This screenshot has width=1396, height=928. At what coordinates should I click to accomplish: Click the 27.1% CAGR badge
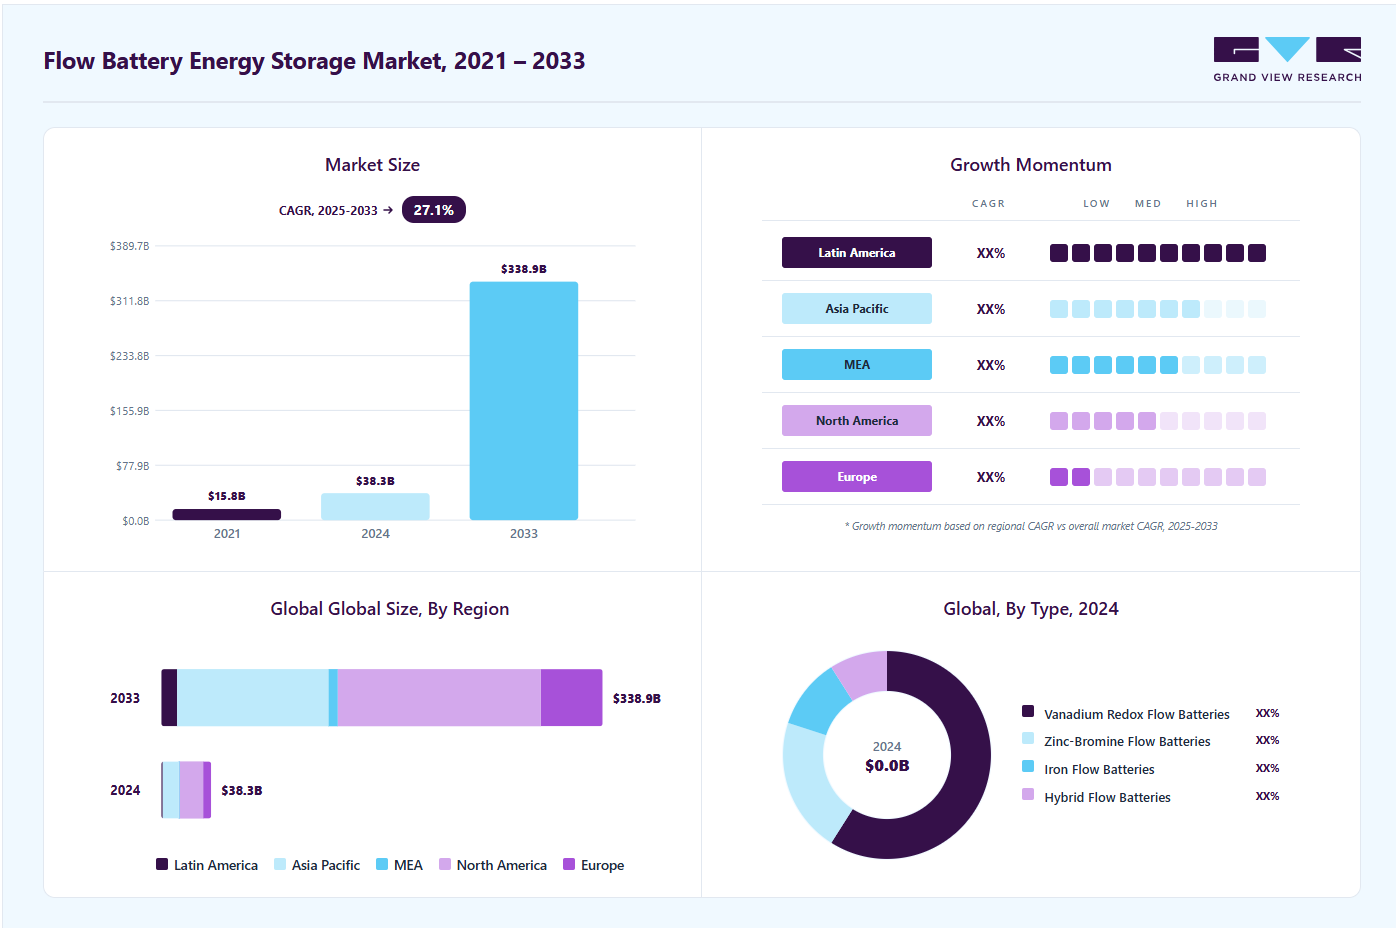pyautogui.click(x=434, y=210)
